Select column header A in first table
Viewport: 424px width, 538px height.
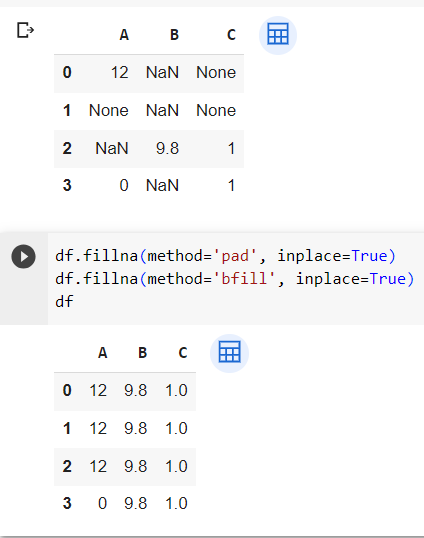click(x=124, y=35)
